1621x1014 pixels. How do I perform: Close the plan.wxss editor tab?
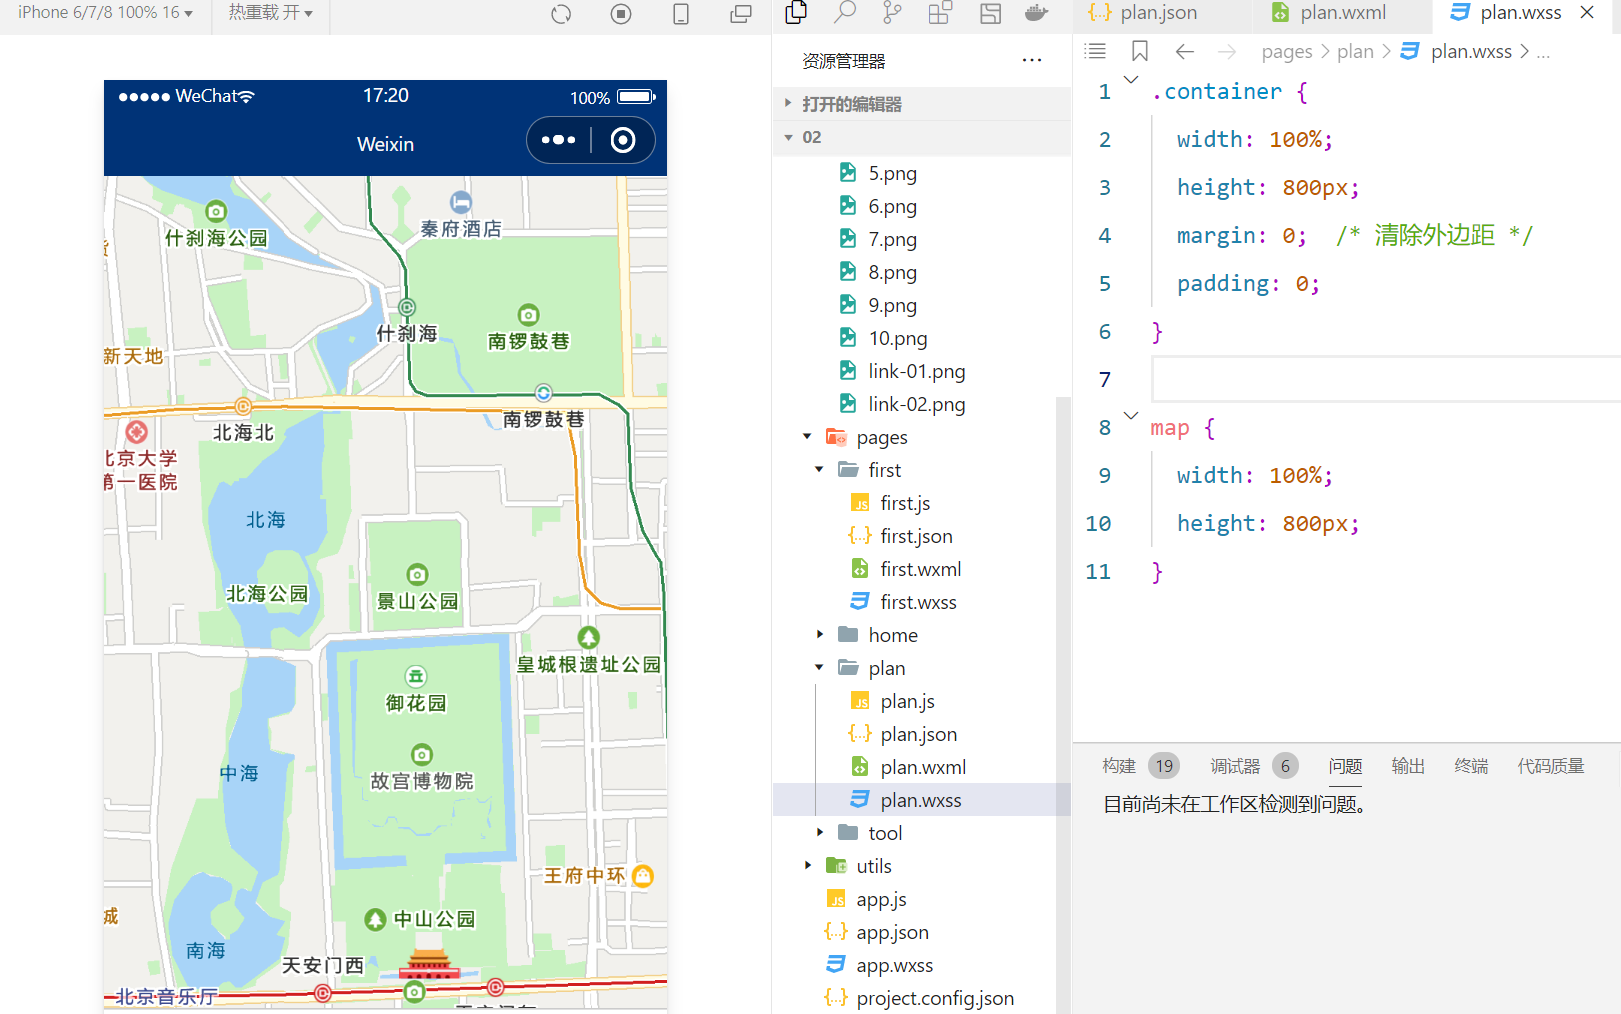[x=1587, y=13]
